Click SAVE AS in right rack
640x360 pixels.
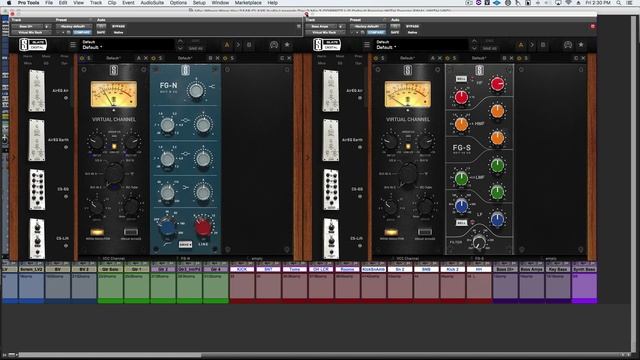click(x=489, y=49)
